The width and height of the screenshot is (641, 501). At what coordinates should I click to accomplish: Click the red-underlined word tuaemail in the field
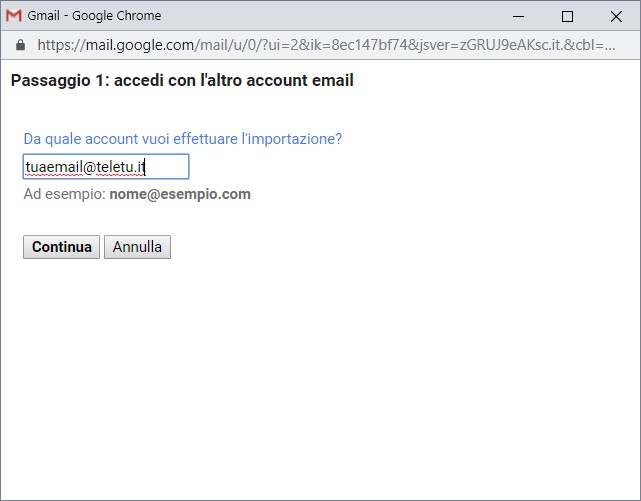pyautogui.click(x=54, y=167)
